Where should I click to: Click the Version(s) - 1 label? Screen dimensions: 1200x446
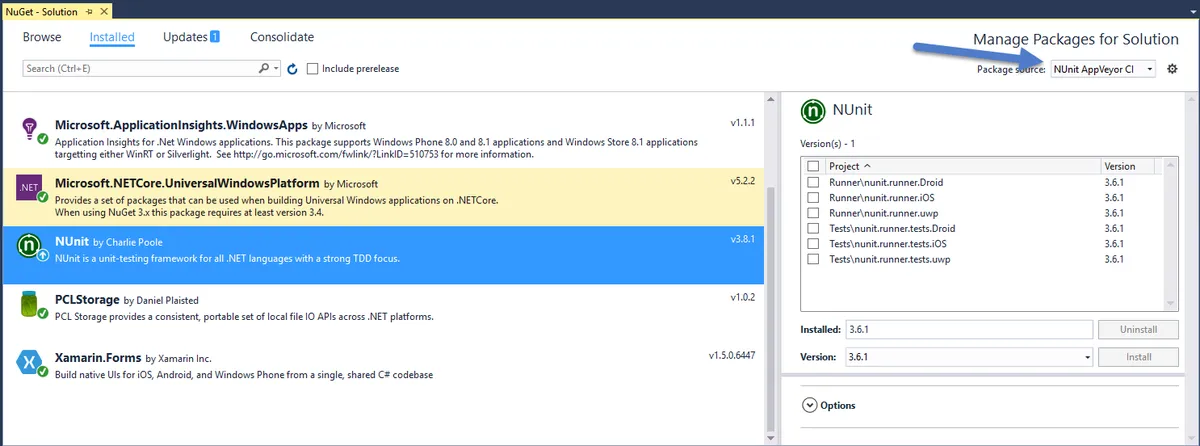[827, 144]
